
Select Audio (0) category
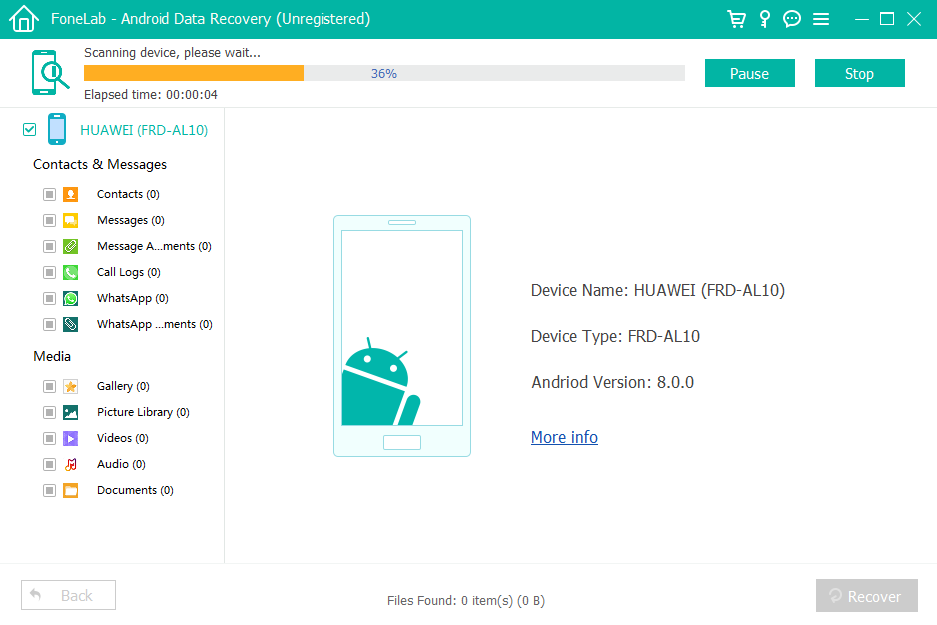tap(121, 464)
